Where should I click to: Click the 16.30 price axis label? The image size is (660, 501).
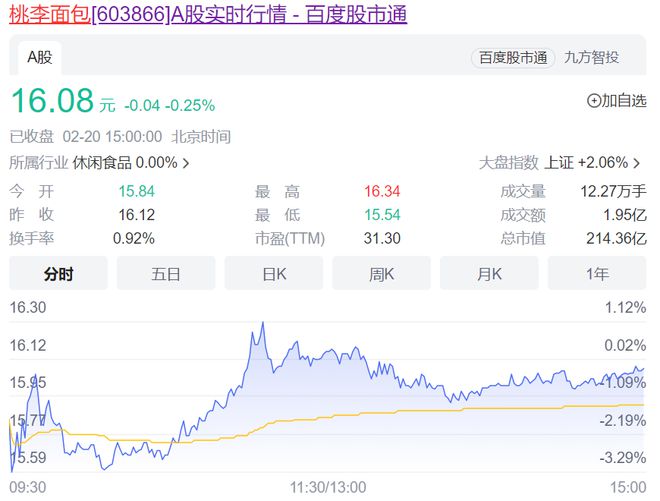(28, 307)
